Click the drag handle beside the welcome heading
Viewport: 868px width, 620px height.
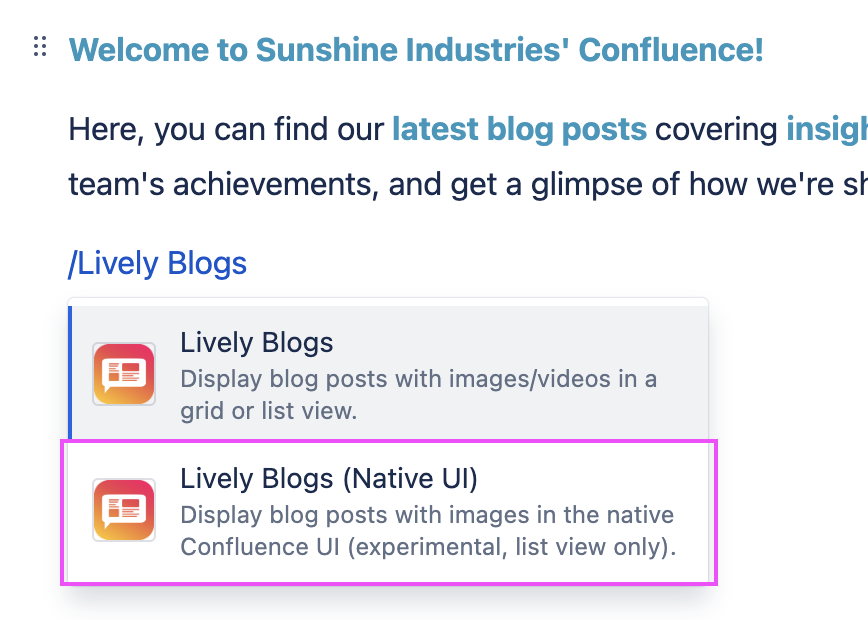point(40,47)
